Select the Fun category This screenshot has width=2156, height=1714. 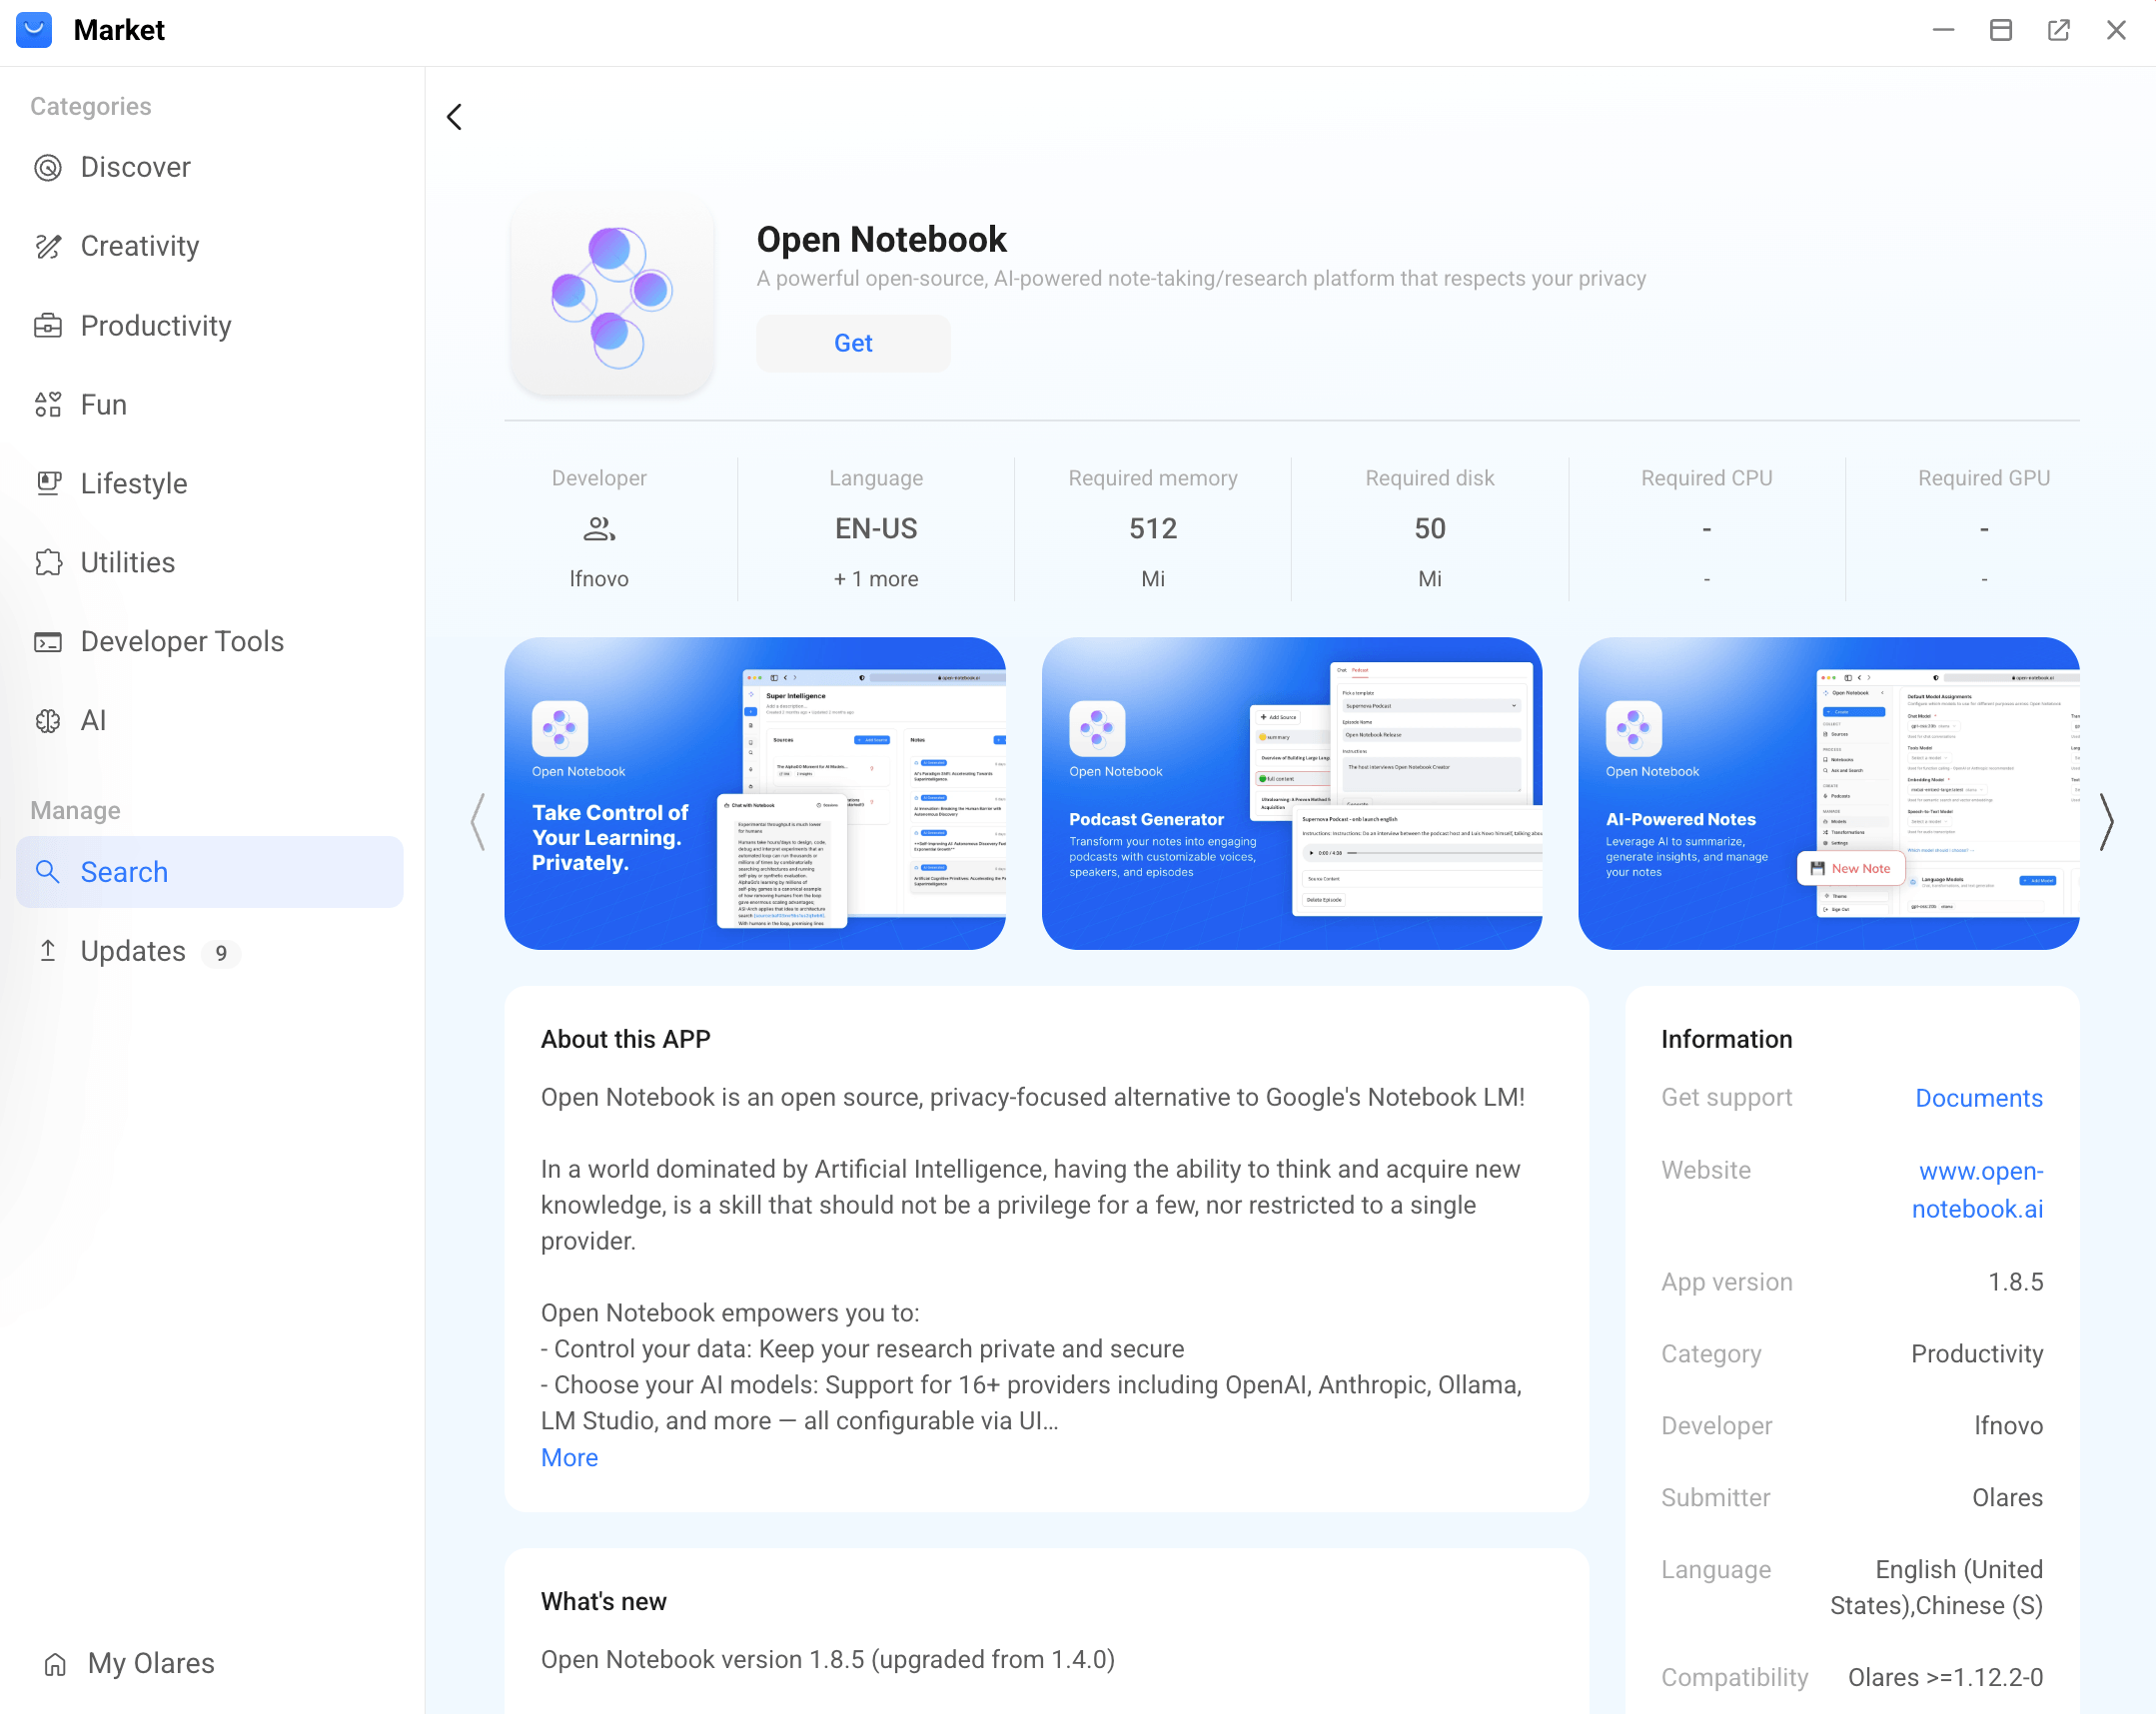210,404
